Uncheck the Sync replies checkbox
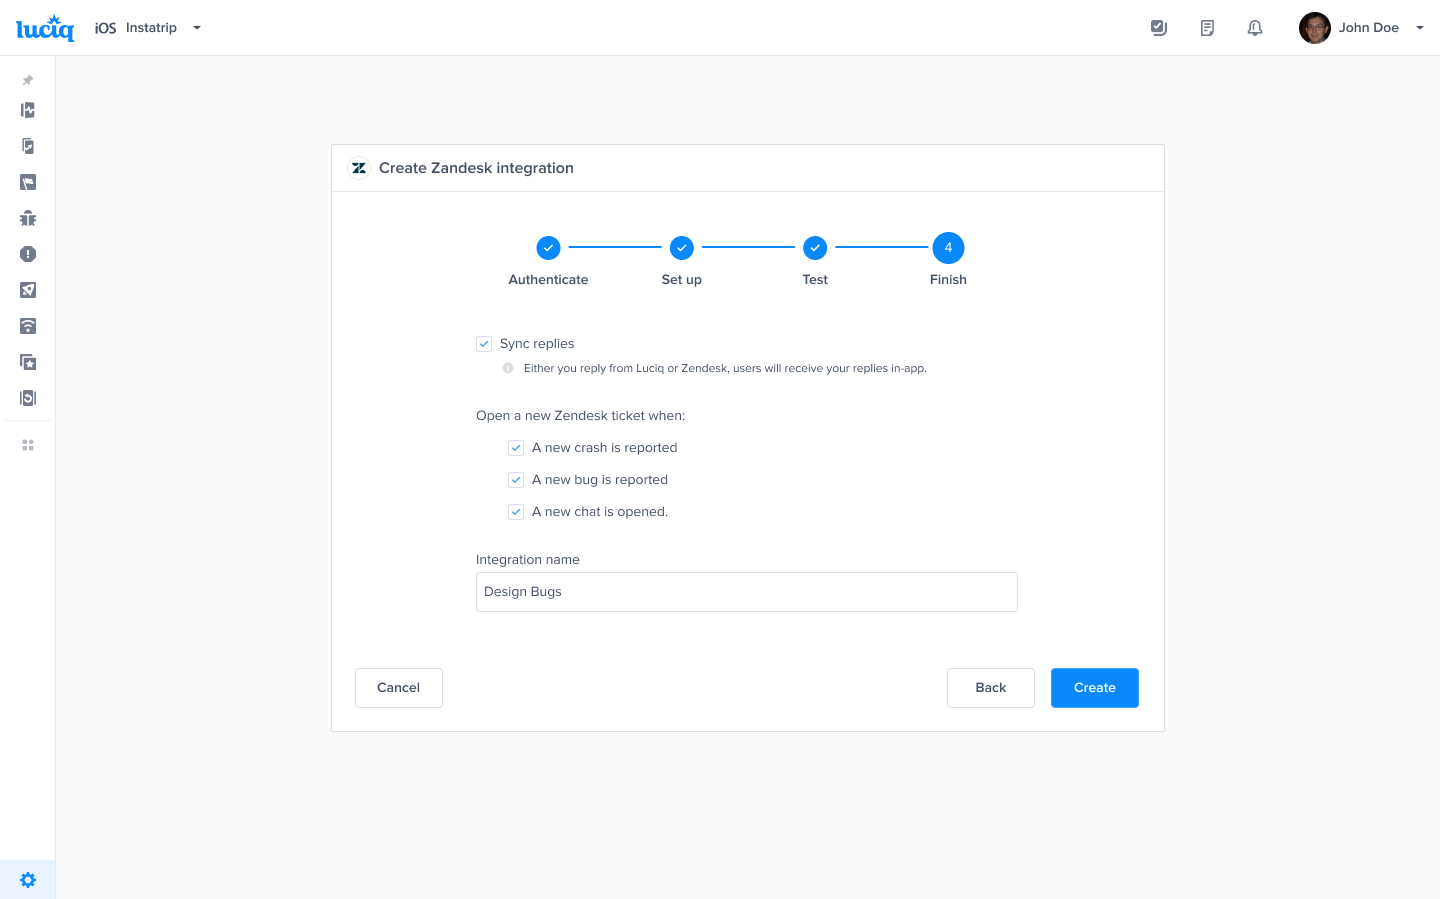The image size is (1440, 899). [484, 343]
